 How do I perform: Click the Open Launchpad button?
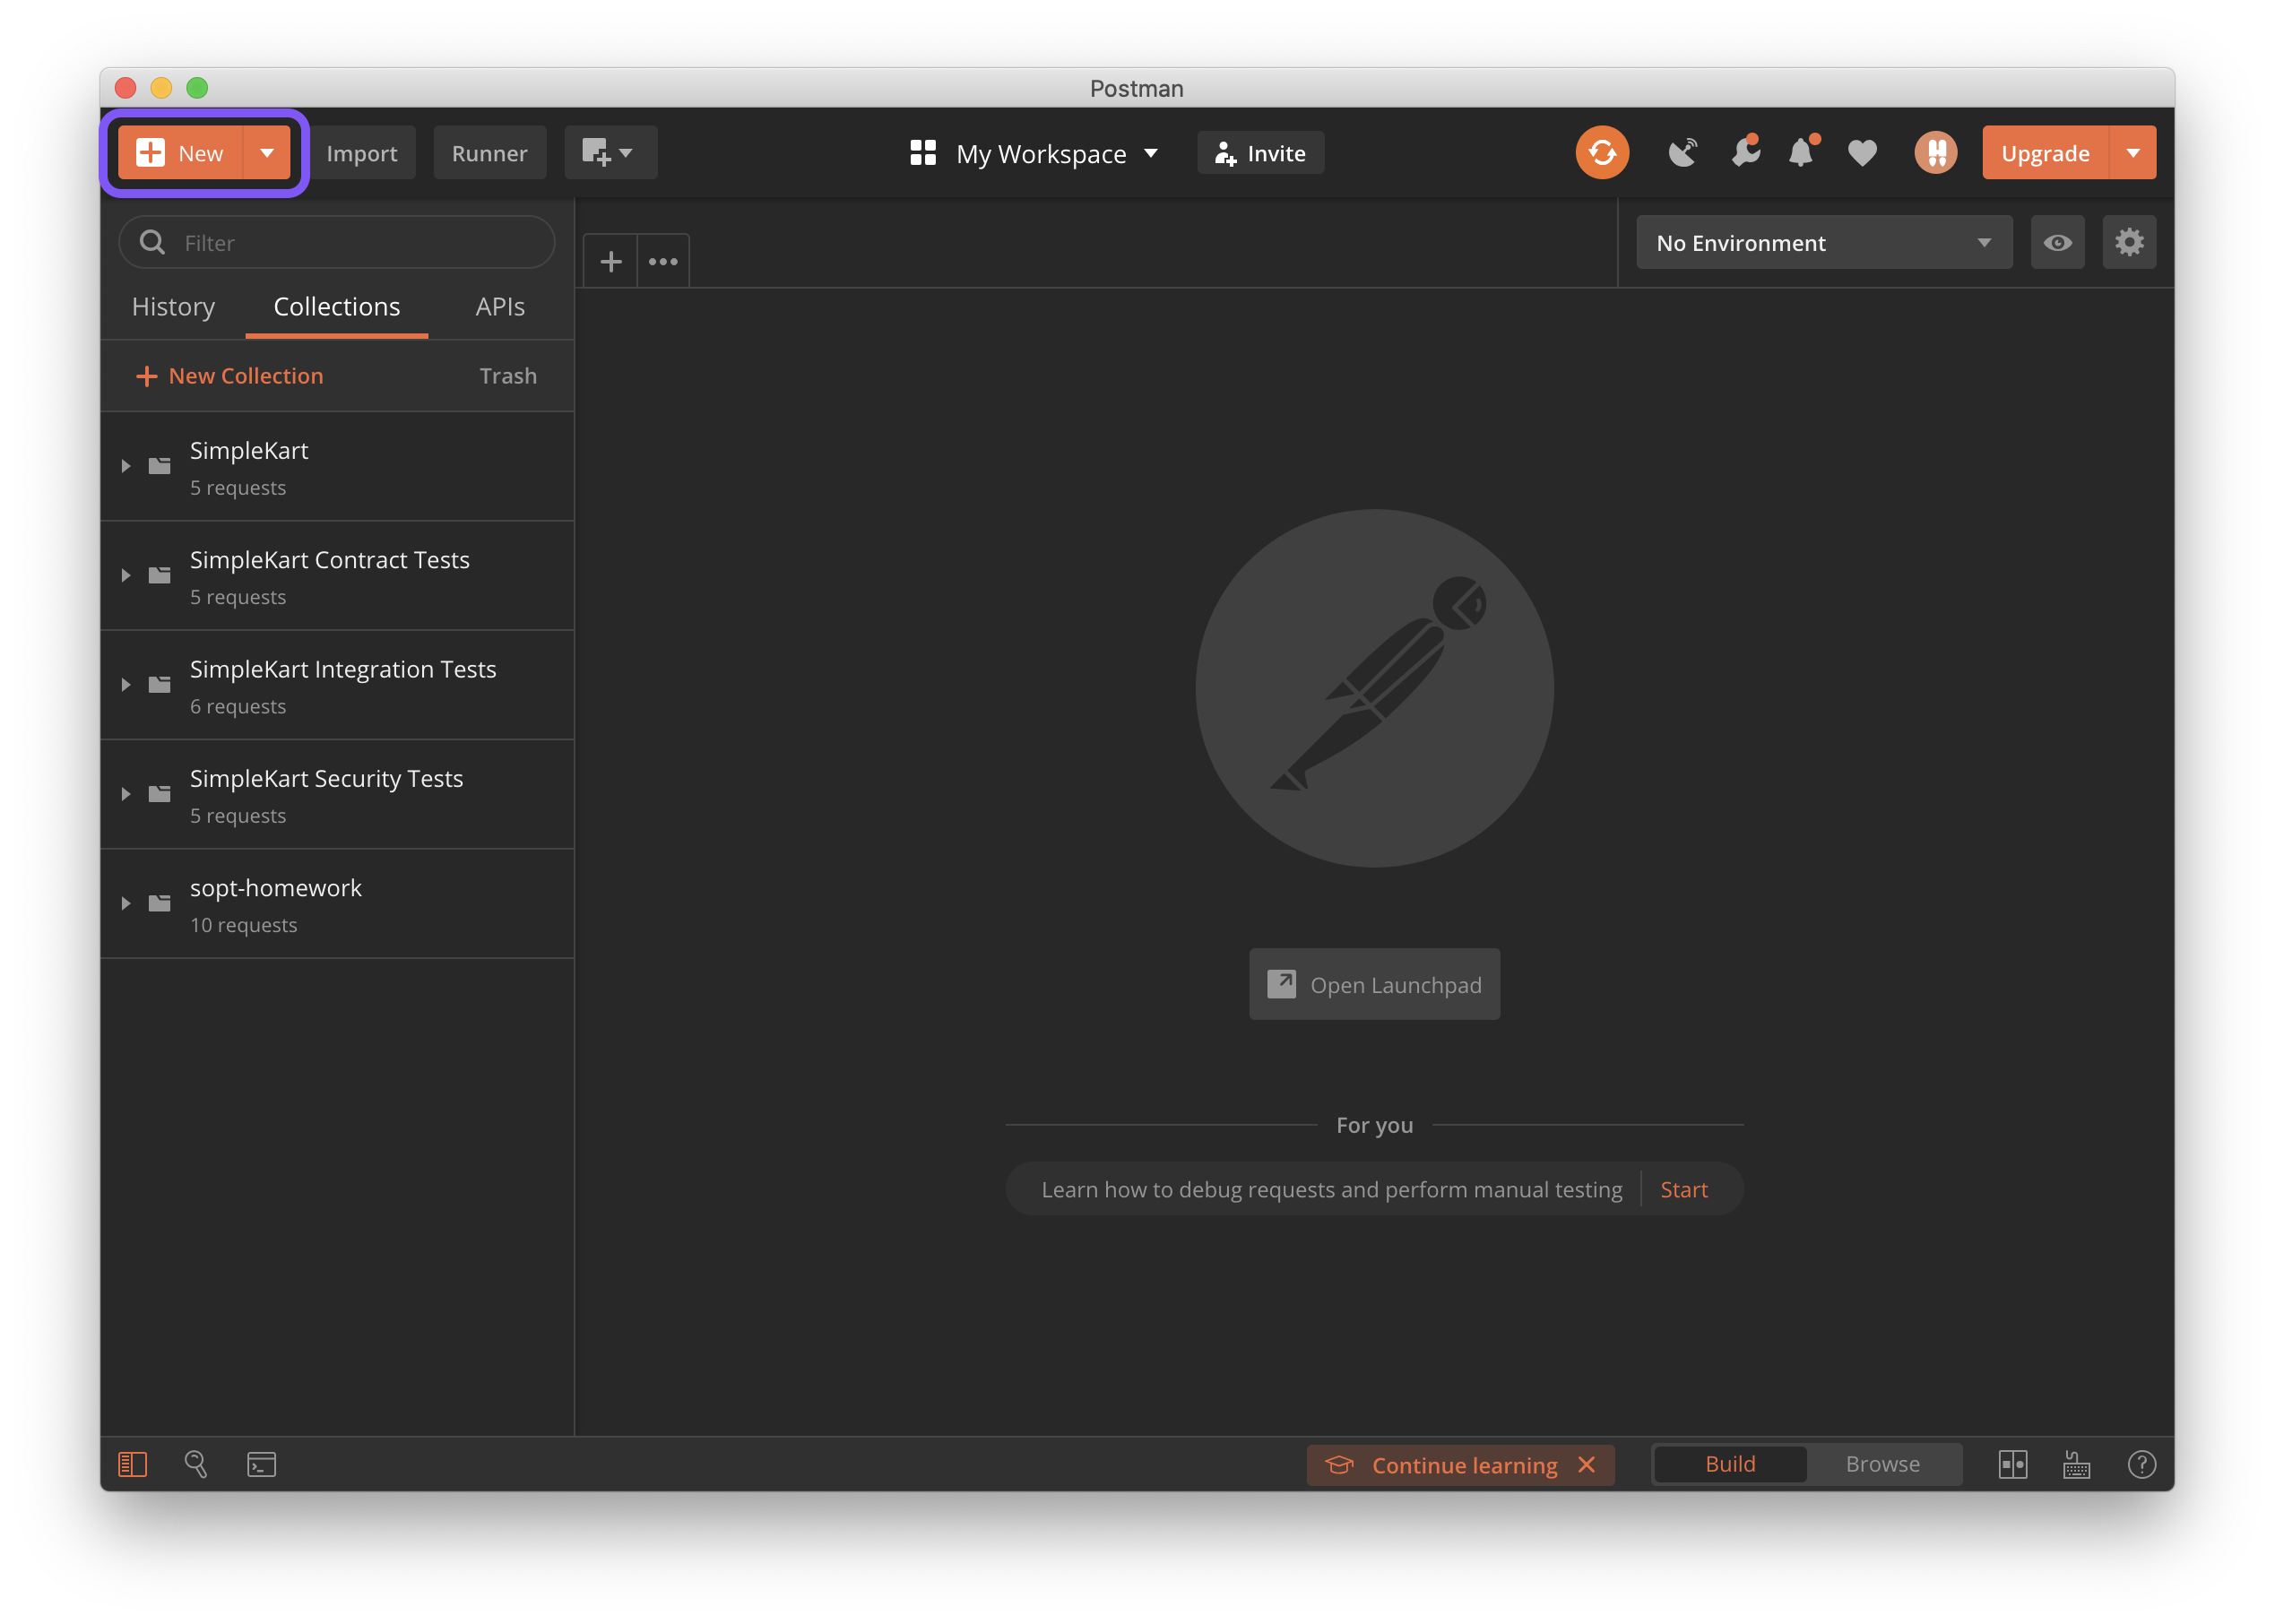point(1374,985)
